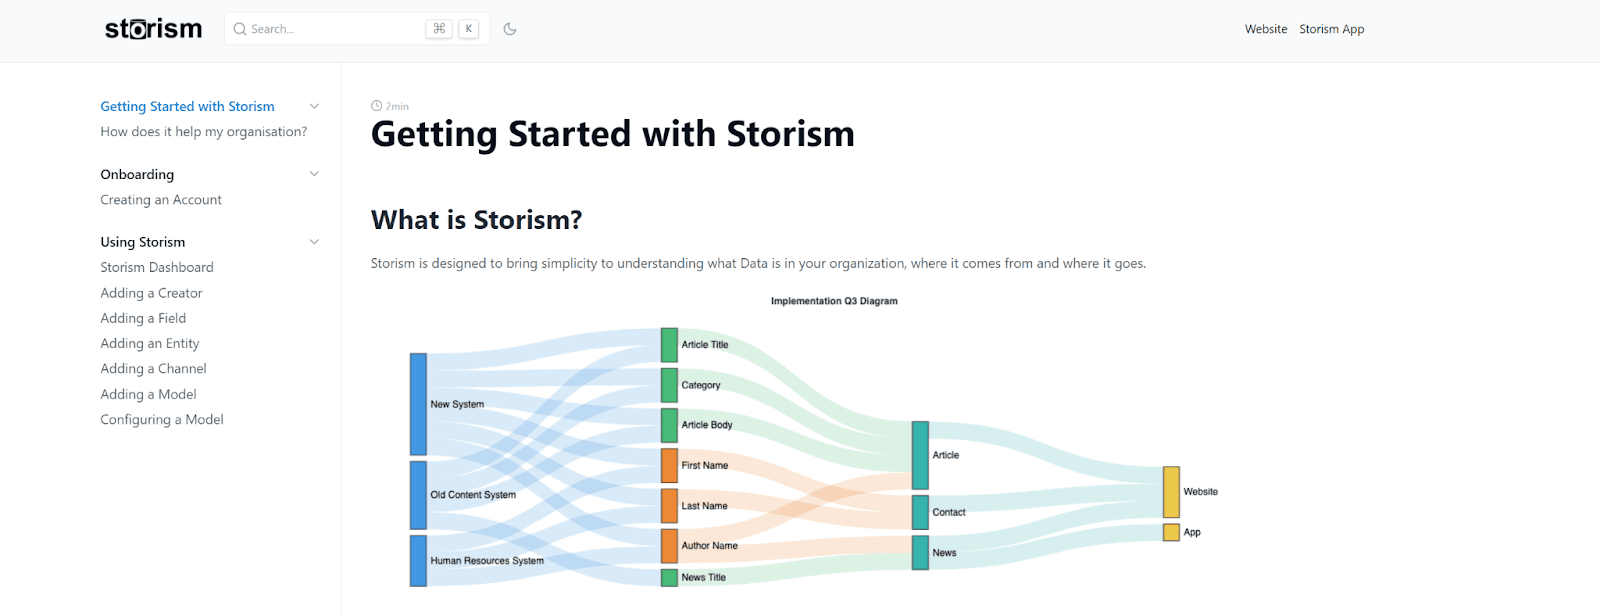Click the blue New System node
Screen dimensions: 1600x616
[x=418, y=404]
